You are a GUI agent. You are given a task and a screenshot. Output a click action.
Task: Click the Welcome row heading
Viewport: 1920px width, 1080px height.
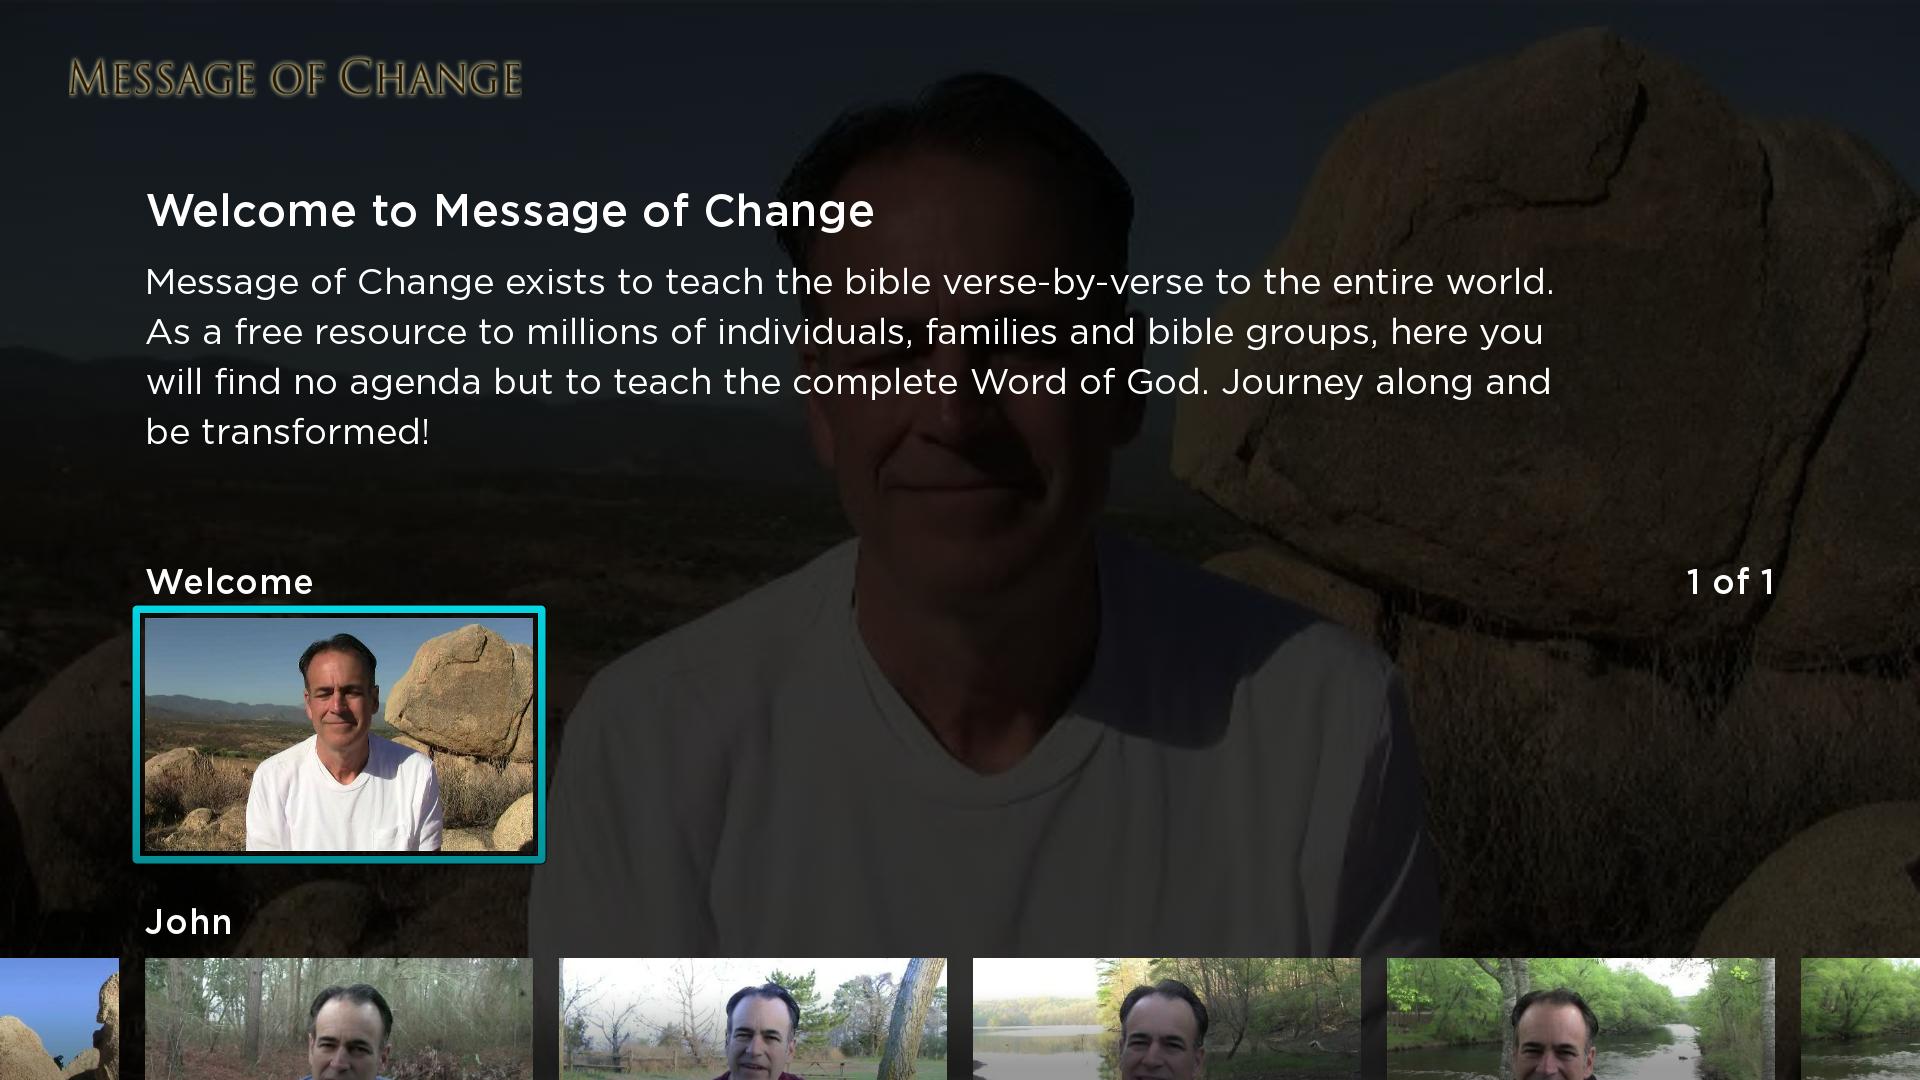[230, 582]
